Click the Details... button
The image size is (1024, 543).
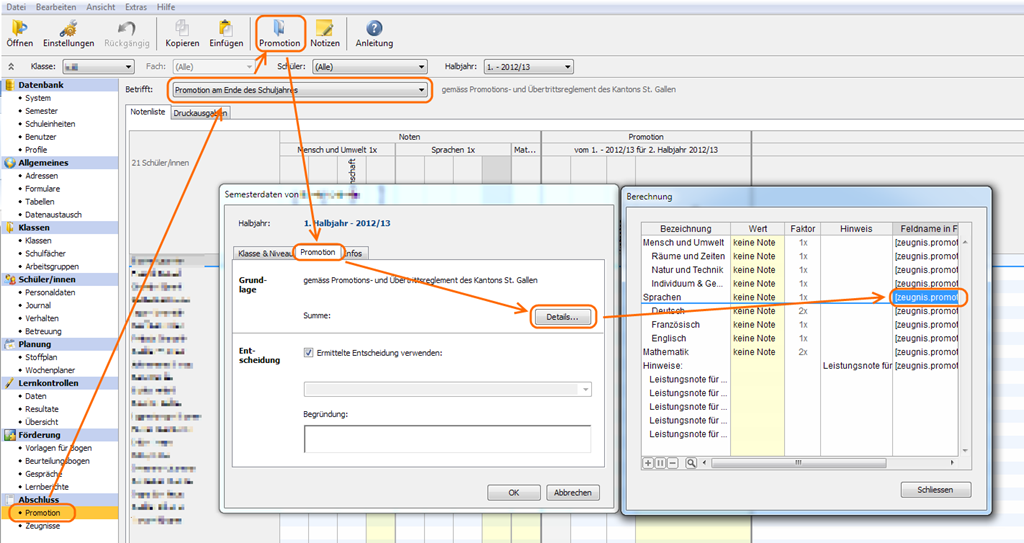pyautogui.click(x=562, y=317)
